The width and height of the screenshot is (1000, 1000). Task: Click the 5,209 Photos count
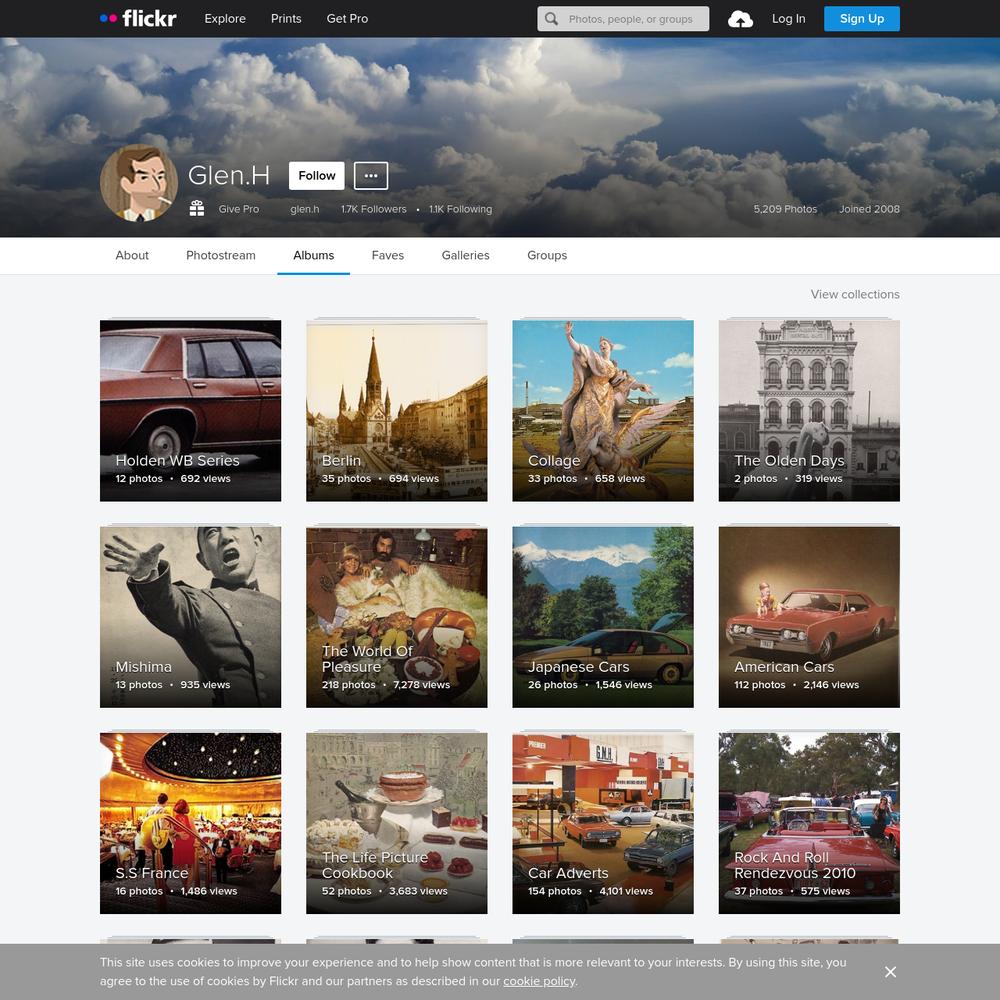pyautogui.click(x=784, y=209)
